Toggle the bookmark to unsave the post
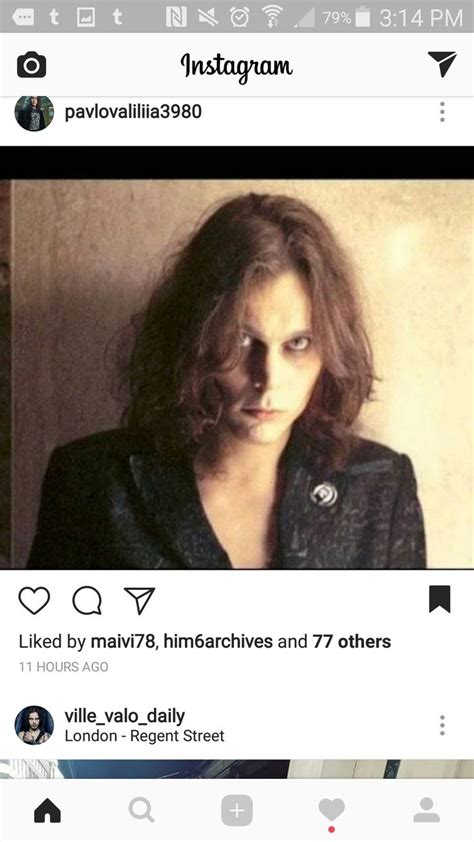Screen dimensions: 474x842 click(x=440, y=599)
